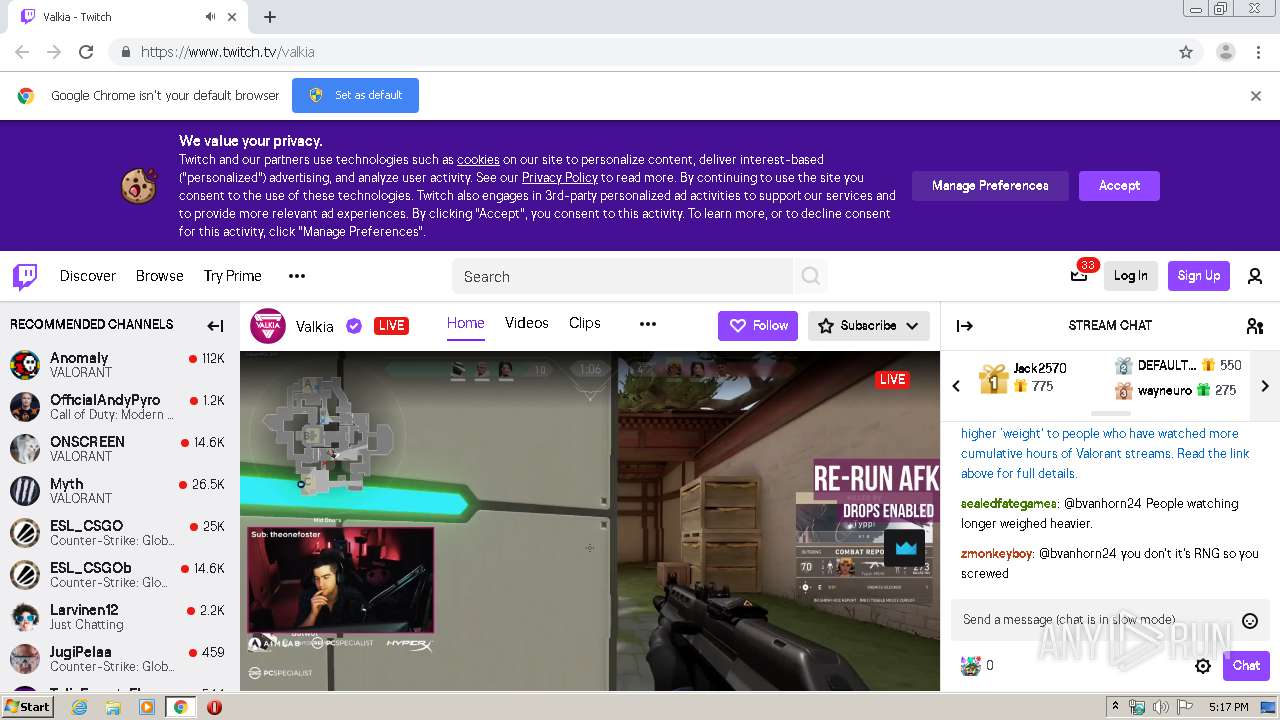
Task: Click Manage Preferences
Action: click(x=990, y=186)
